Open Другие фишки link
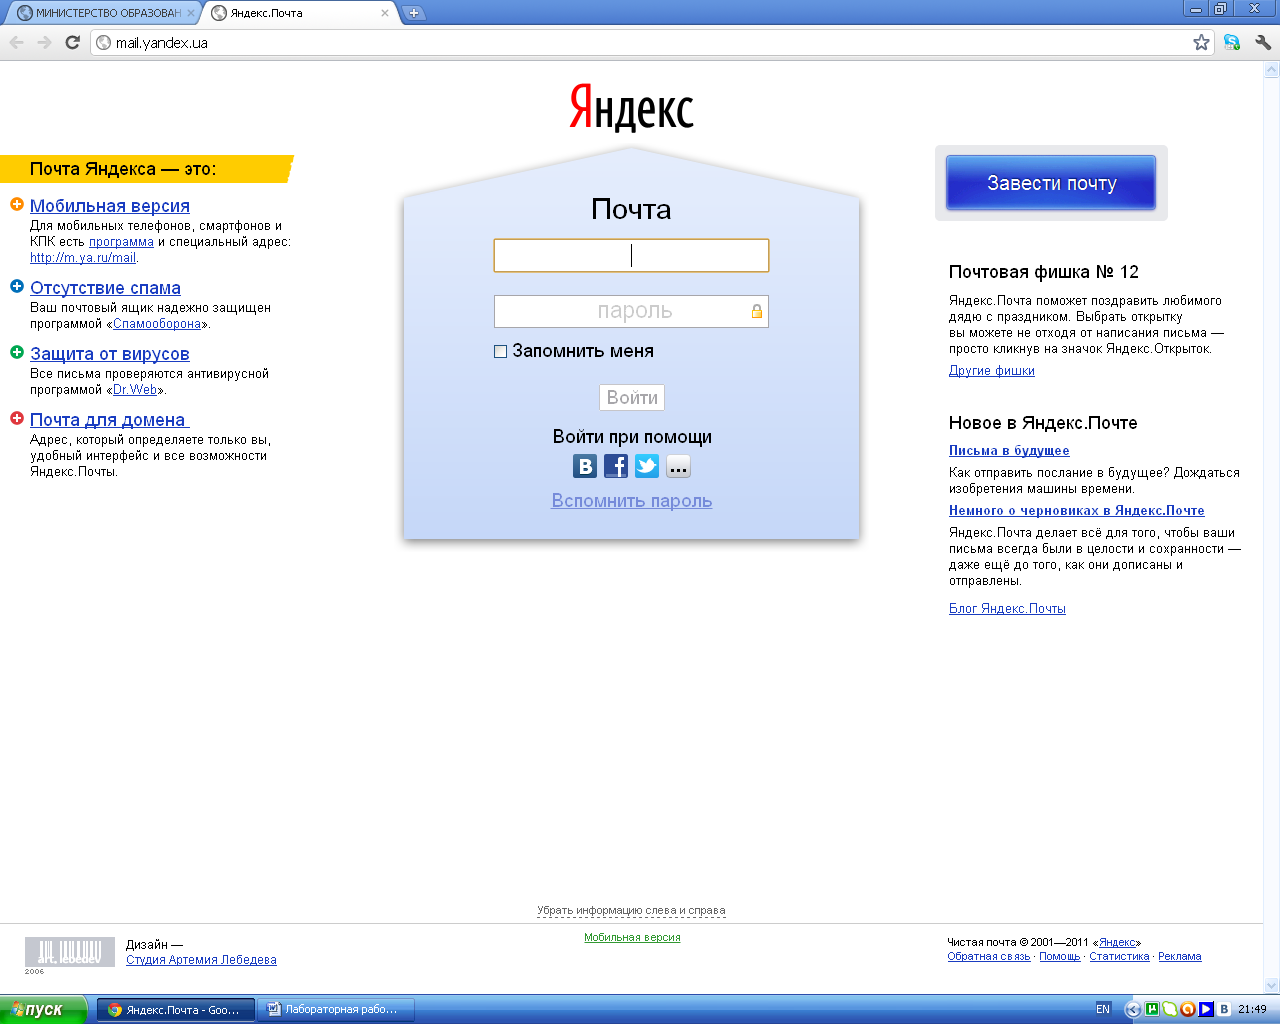The width and height of the screenshot is (1280, 1024). [992, 371]
